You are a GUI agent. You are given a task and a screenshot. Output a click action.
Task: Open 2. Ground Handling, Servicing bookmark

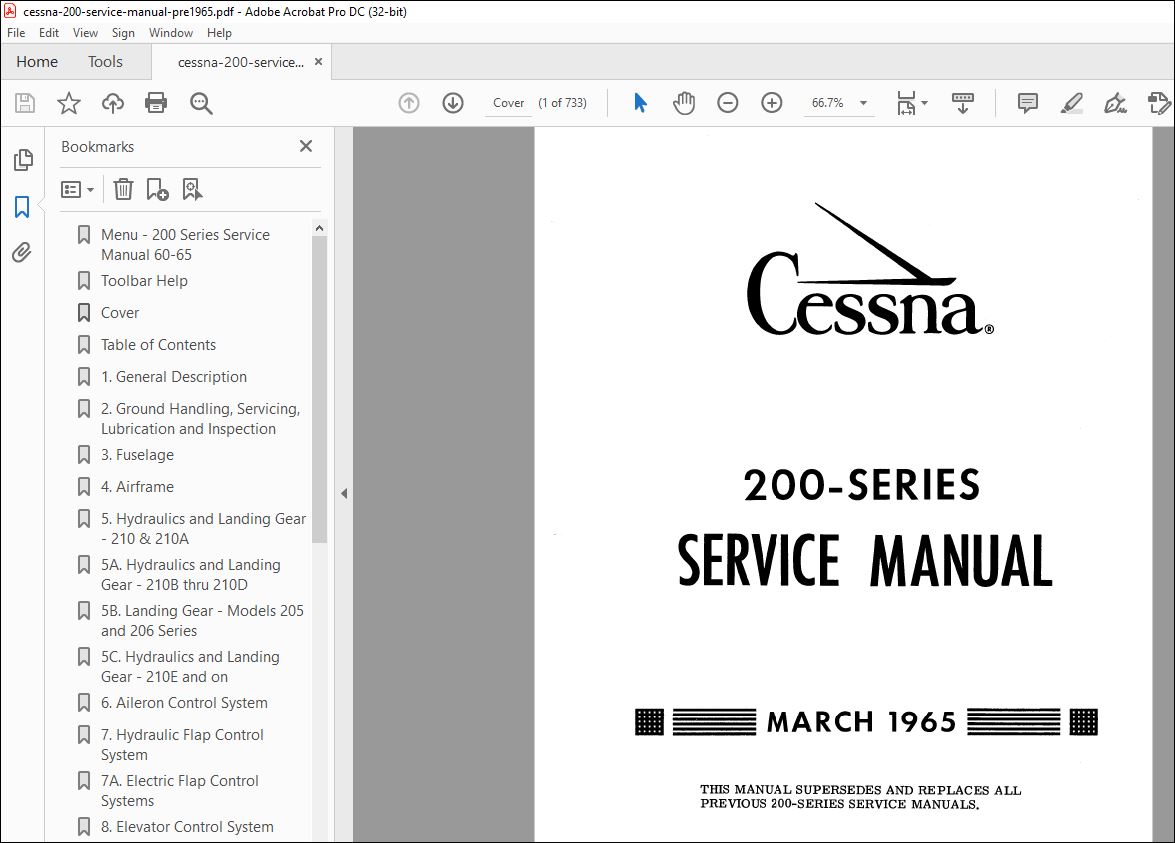[200, 419]
